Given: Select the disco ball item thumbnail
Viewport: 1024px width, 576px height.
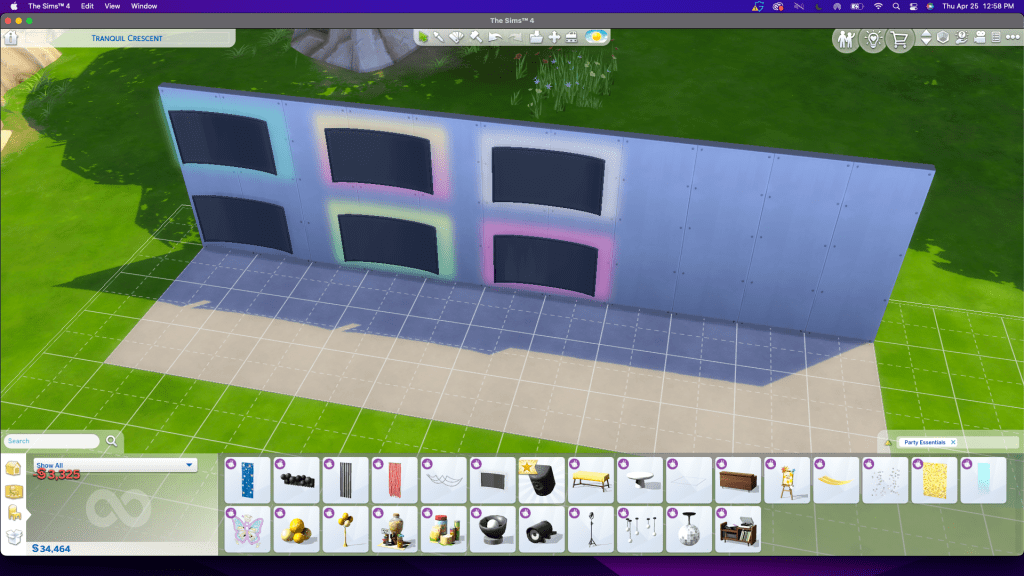Looking at the screenshot, I should (688, 529).
